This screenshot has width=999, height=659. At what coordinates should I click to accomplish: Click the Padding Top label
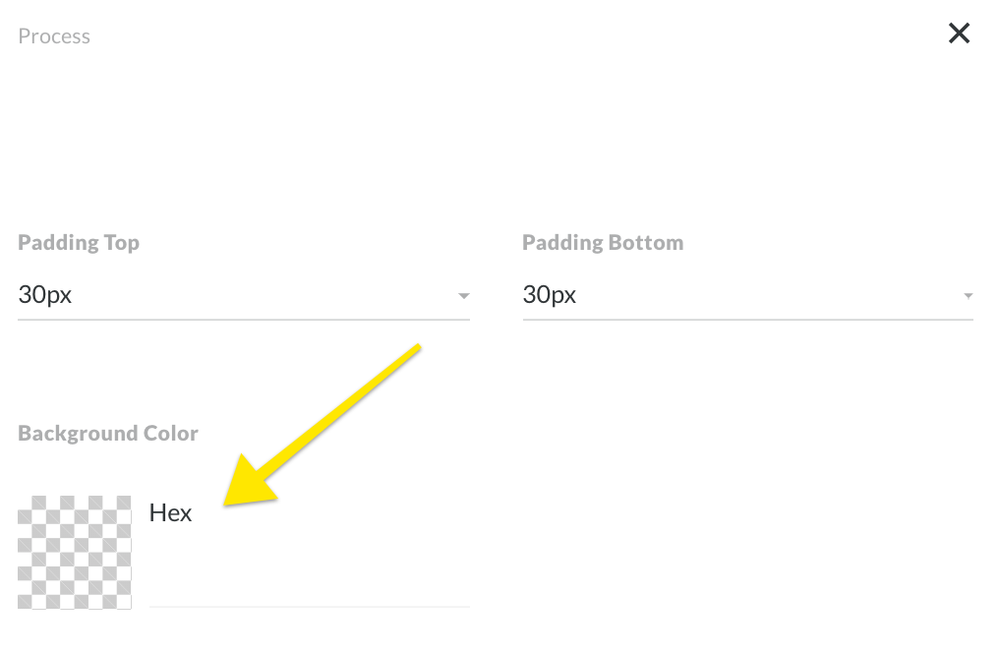click(x=78, y=243)
